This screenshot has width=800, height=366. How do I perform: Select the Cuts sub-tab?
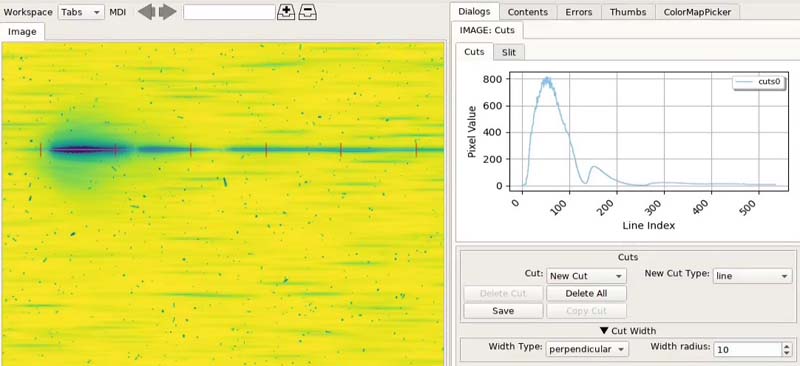[x=474, y=52]
